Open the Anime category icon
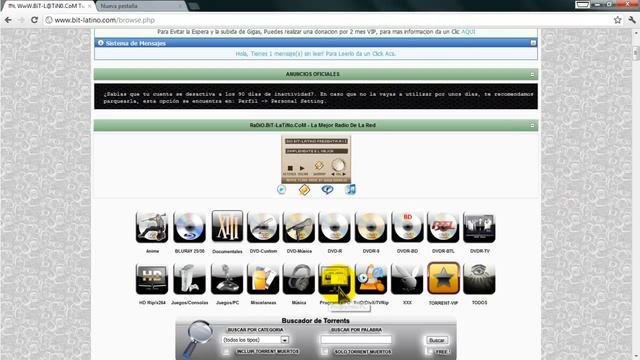Viewport: 640px width, 360px height. coord(152,227)
